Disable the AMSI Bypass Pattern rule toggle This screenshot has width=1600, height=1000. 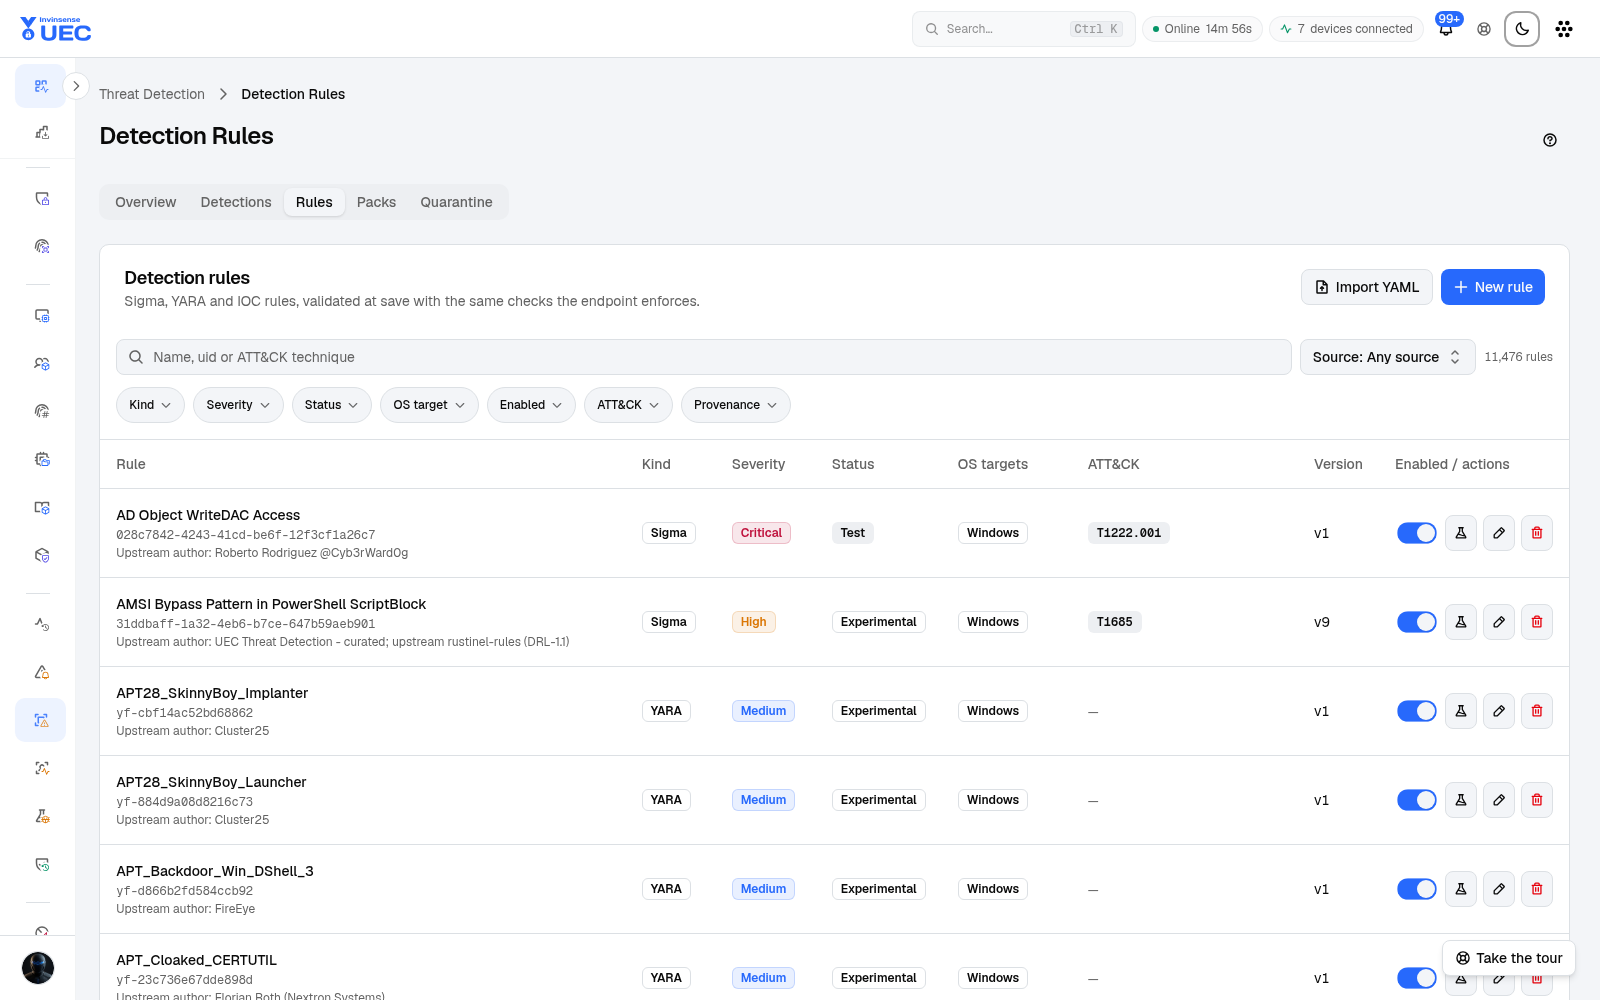tap(1417, 622)
